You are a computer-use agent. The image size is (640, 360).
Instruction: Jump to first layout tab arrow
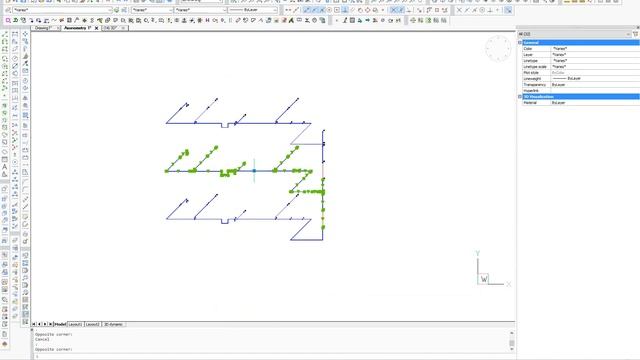[34, 324]
